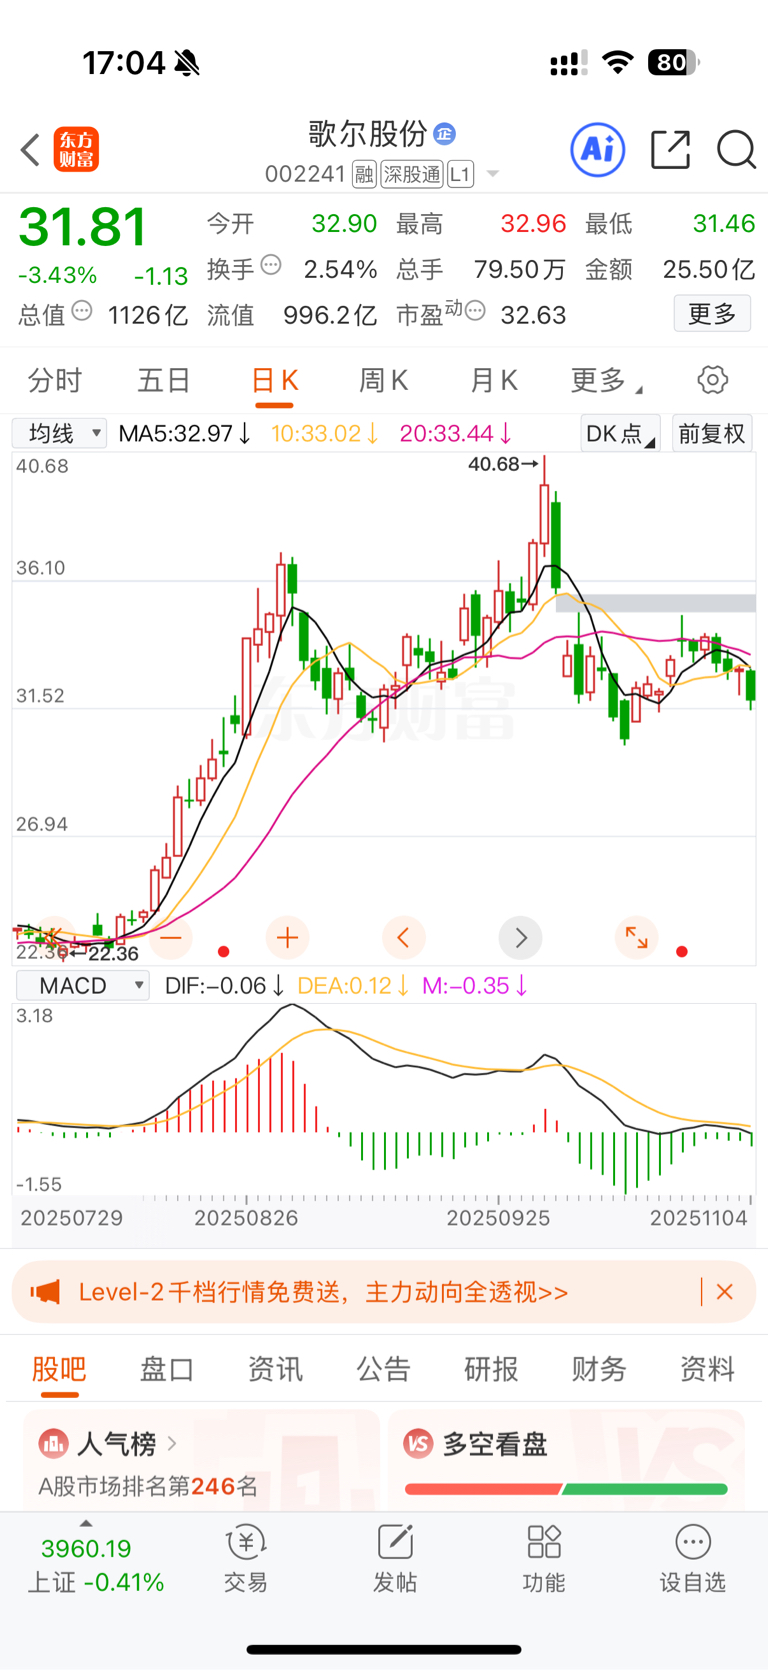
Task: Tap the share icon
Action: click(670, 150)
